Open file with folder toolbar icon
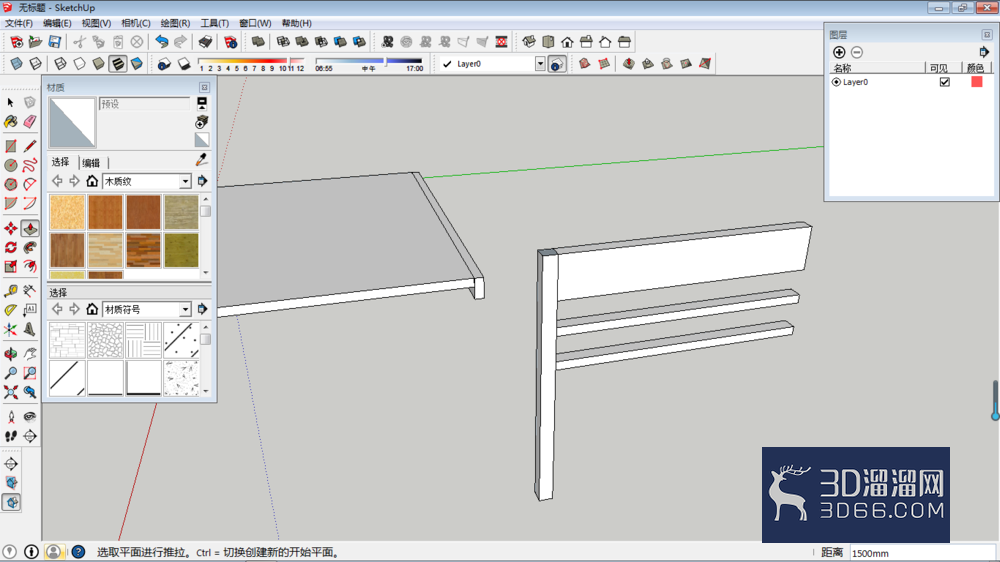Screen dimensions: 1000x562 (x=36, y=42)
